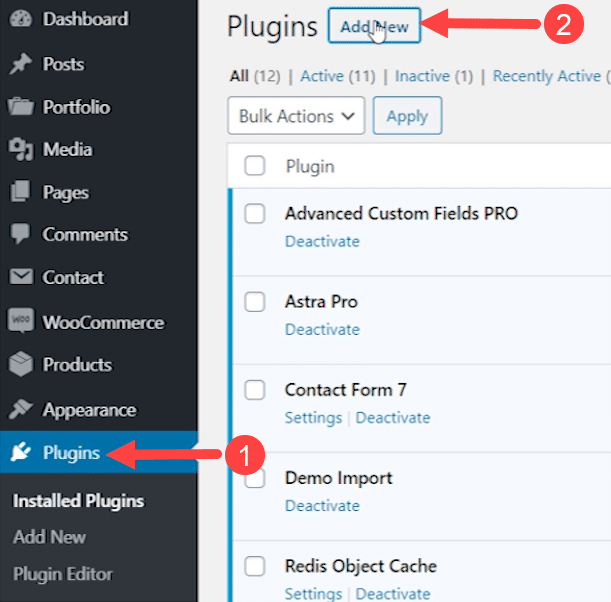Click the Appearance paintbrush icon
The width and height of the screenshot is (611, 602).
pos(20,409)
